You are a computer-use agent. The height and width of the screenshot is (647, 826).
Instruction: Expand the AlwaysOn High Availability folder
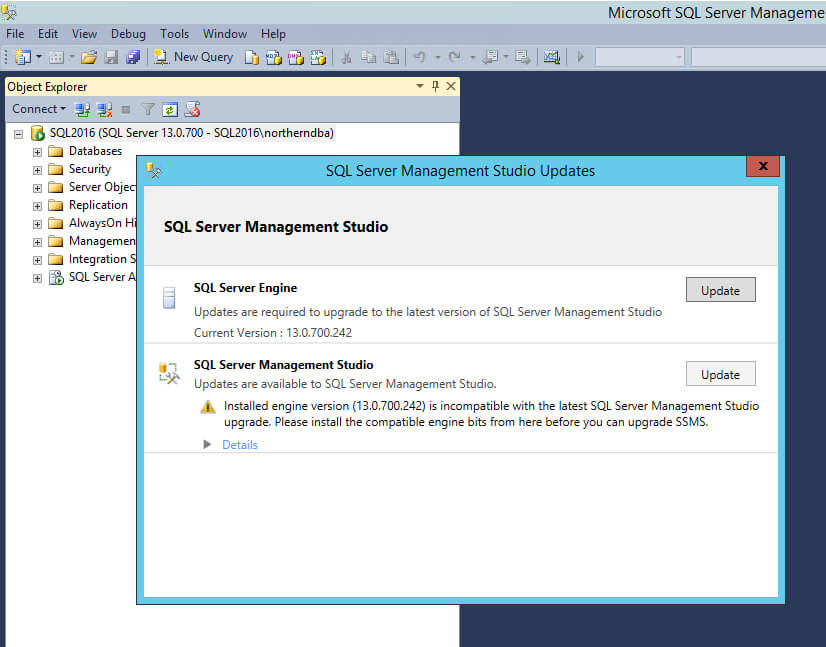(37, 224)
